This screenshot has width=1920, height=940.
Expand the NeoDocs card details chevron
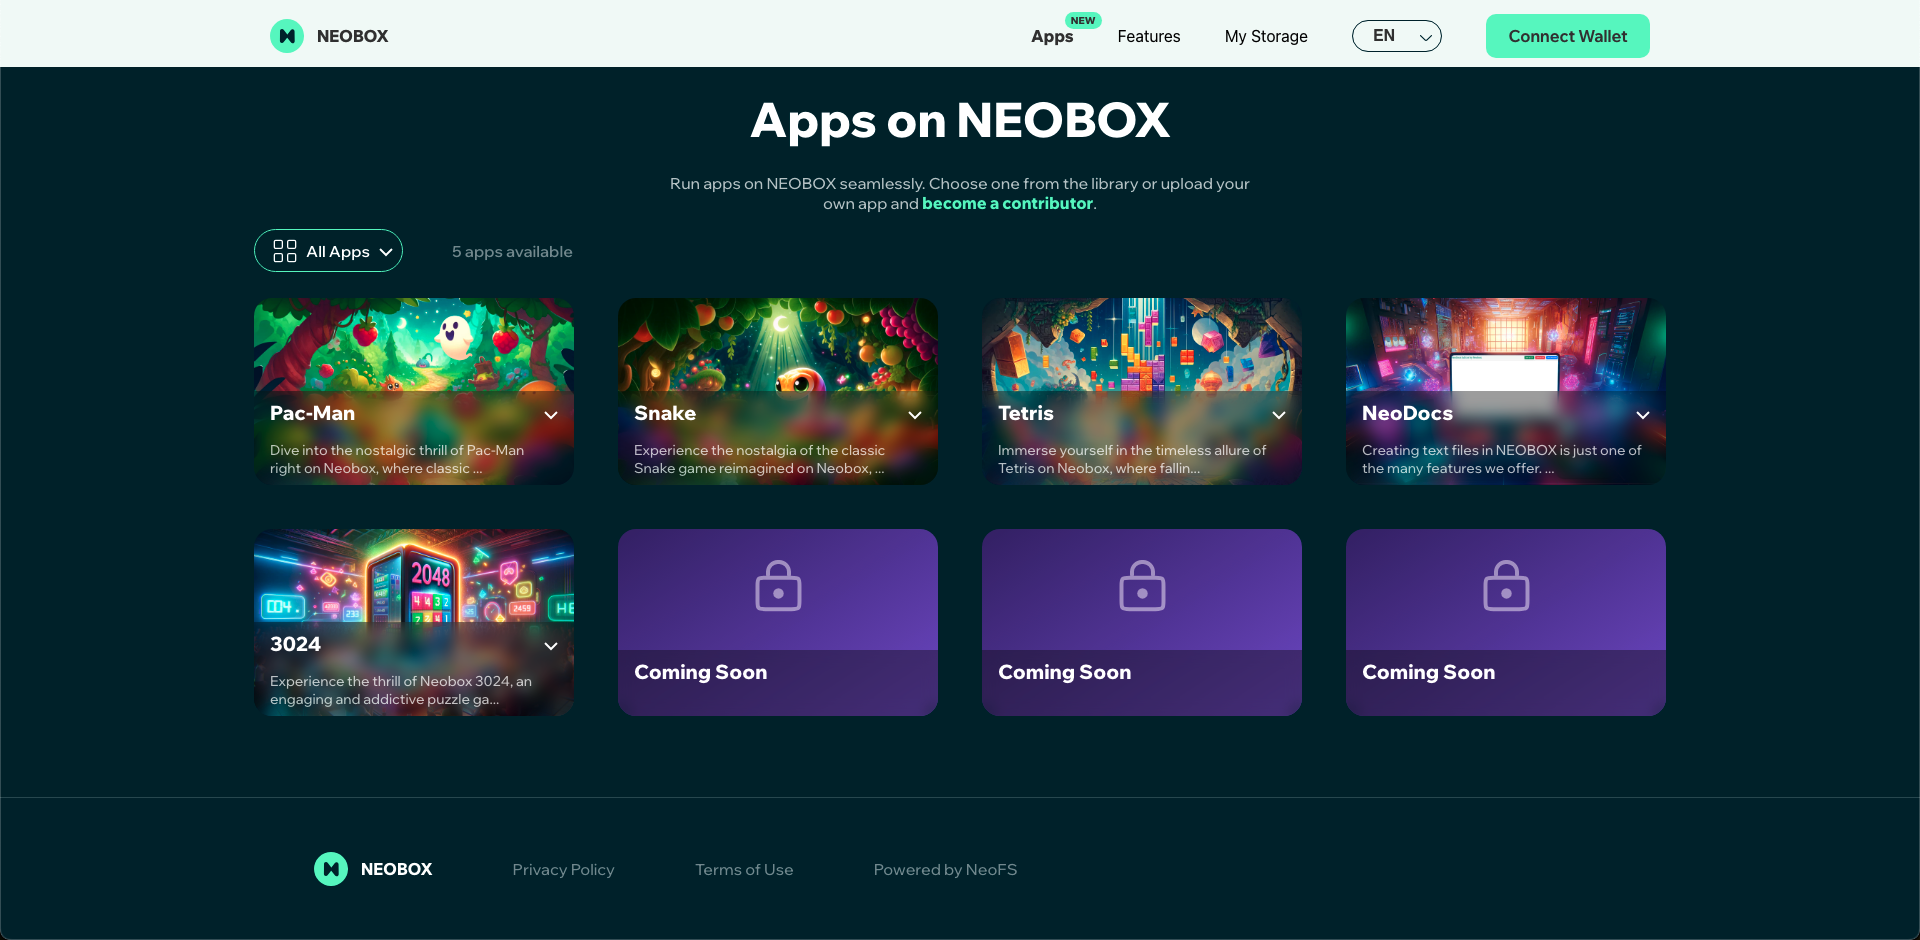[x=1643, y=415]
